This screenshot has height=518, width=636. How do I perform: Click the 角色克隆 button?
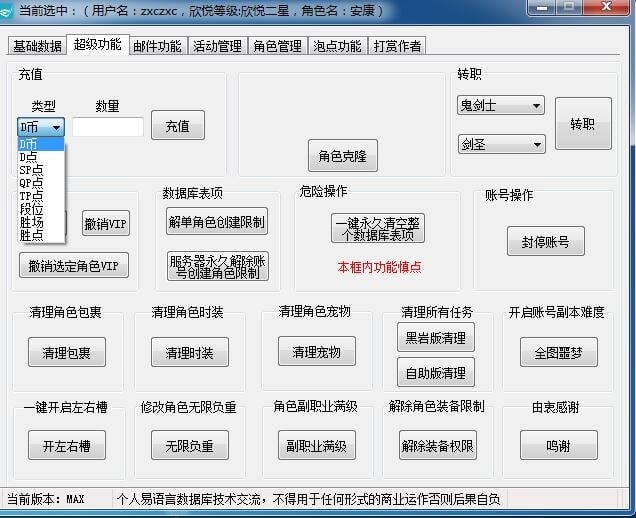pyautogui.click(x=342, y=156)
